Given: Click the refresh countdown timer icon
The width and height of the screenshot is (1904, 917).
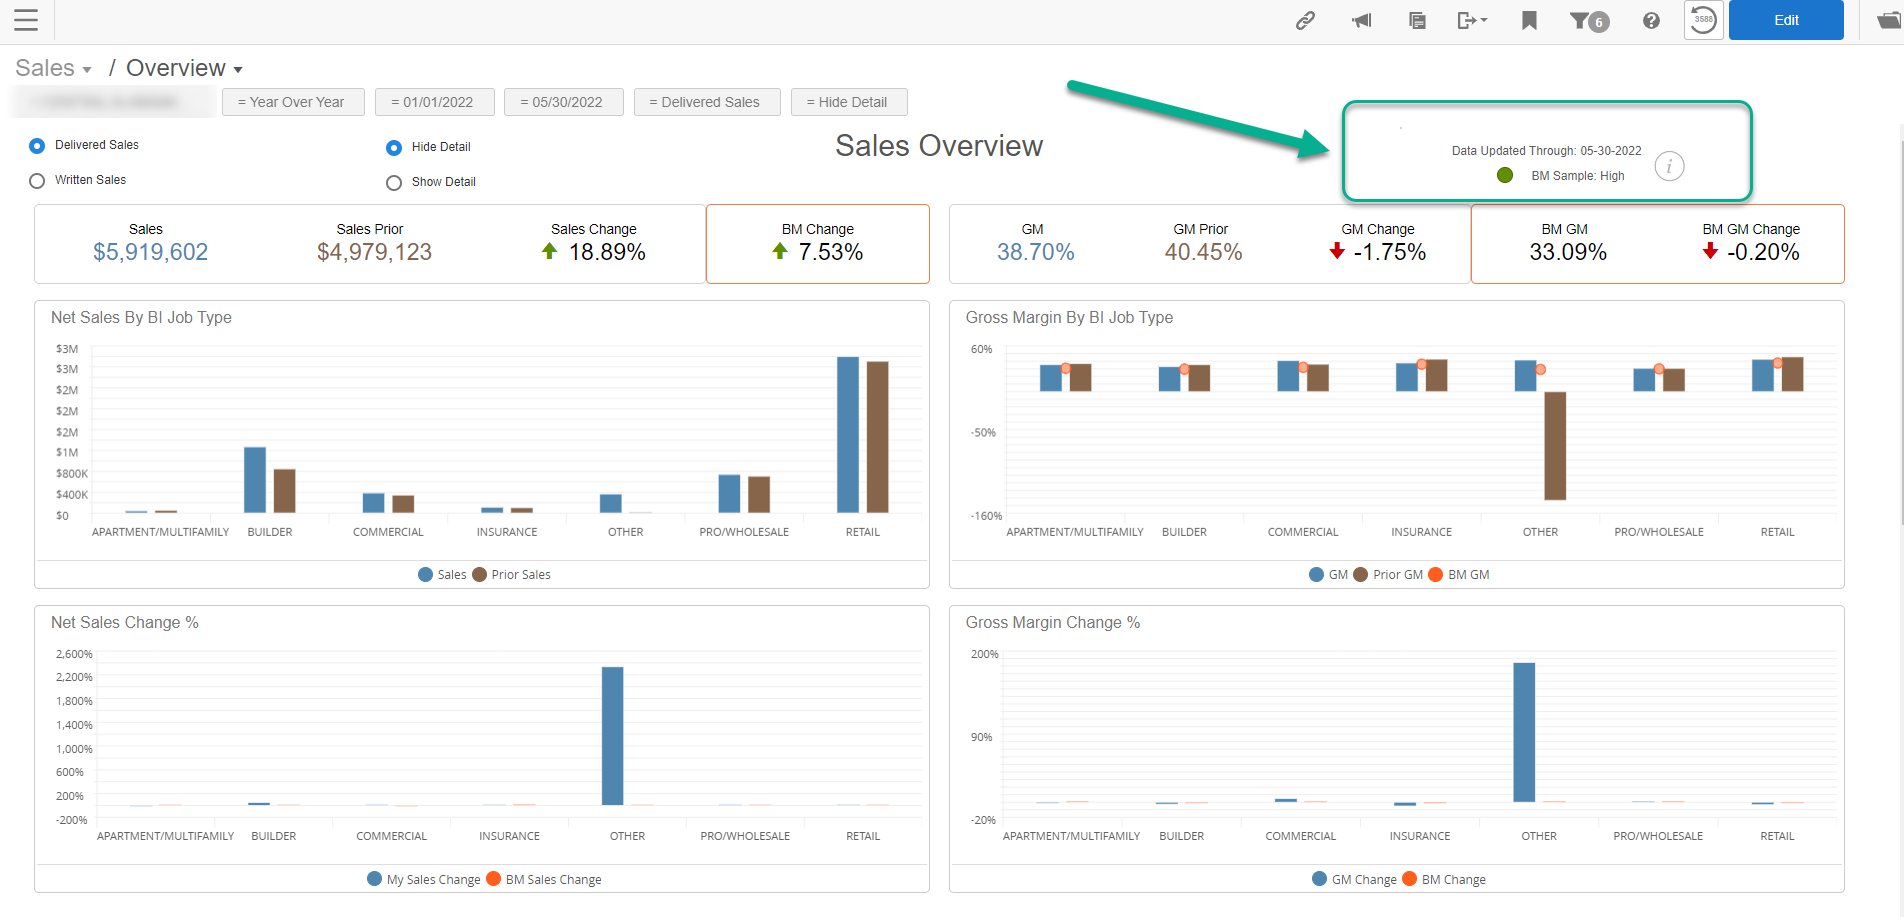Looking at the screenshot, I should tap(1703, 20).
